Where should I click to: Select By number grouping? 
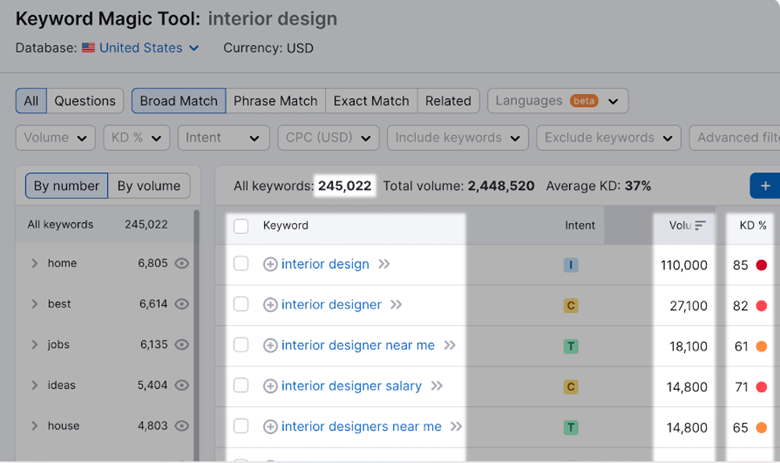(67, 186)
